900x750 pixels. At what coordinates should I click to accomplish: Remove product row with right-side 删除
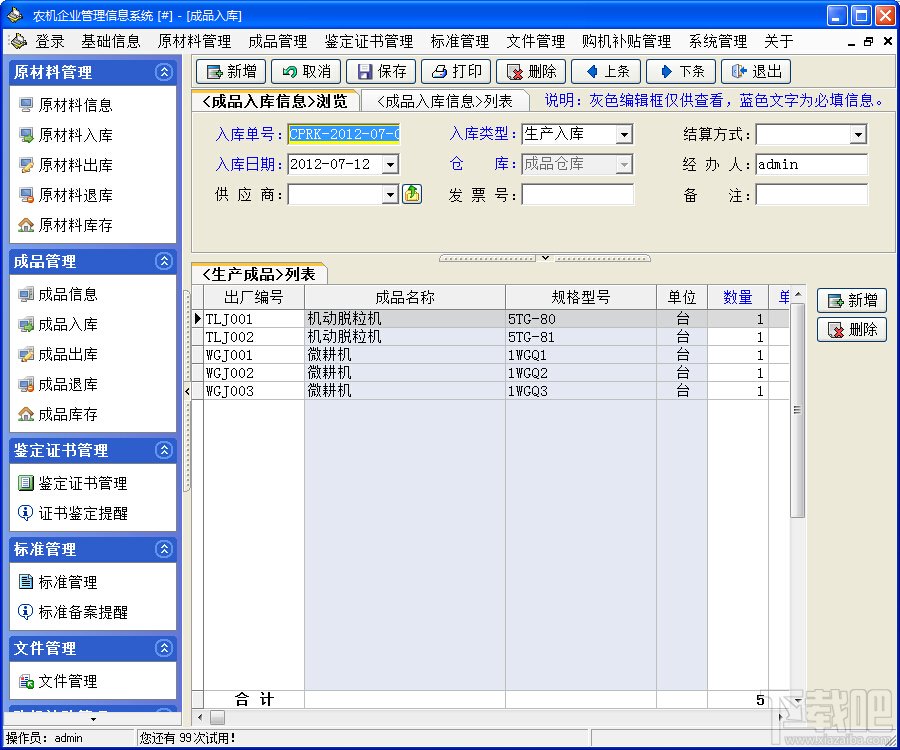tap(852, 329)
